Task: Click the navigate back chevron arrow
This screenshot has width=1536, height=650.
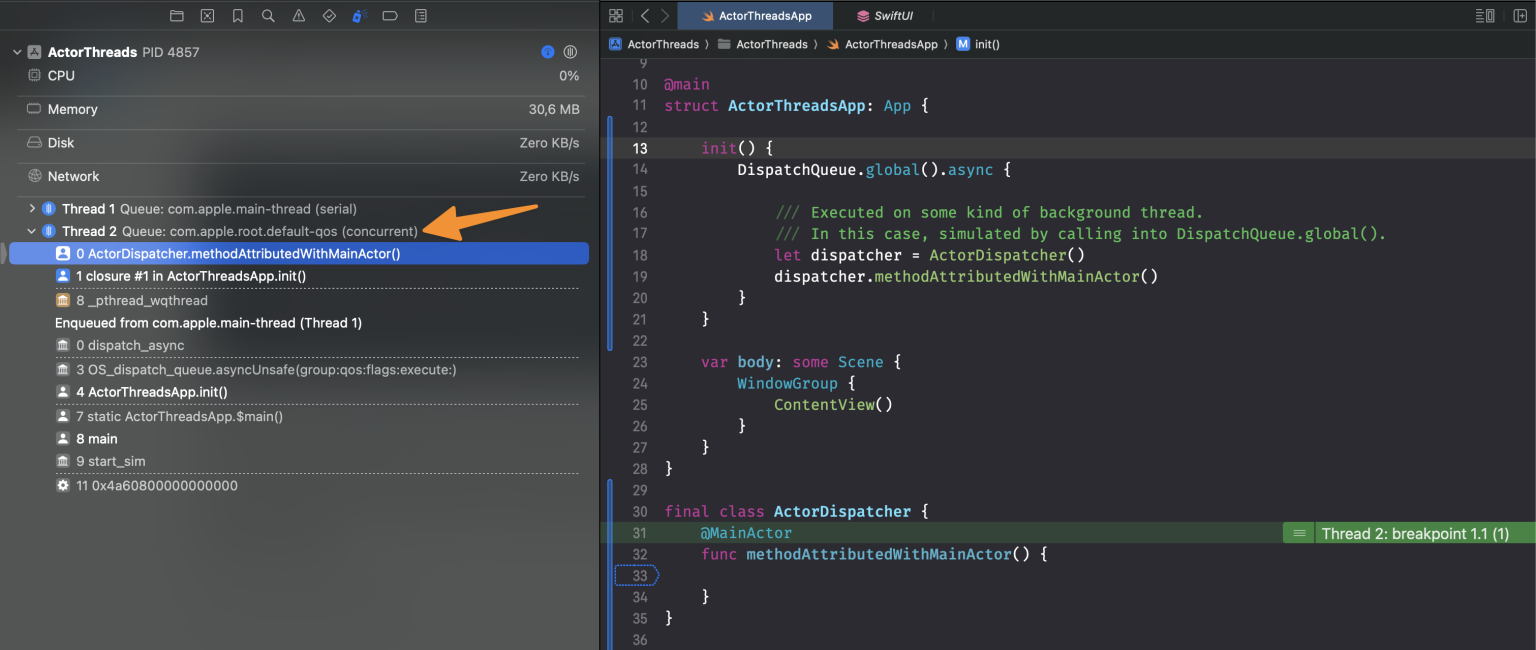Action: tap(645, 16)
